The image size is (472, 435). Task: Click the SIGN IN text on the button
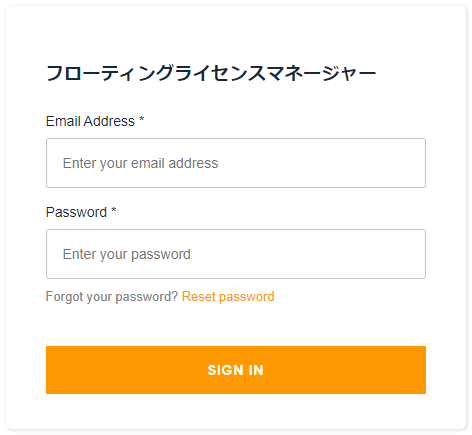point(236,370)
